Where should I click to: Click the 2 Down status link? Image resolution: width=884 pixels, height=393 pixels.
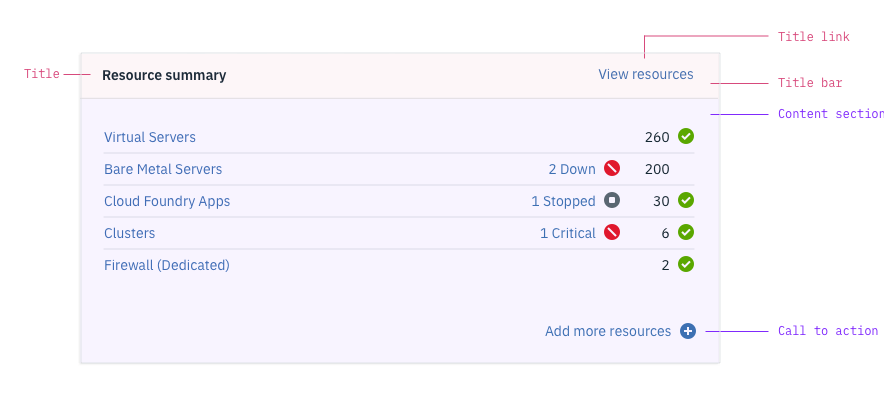pyautogui.click(x=572, y=169)
